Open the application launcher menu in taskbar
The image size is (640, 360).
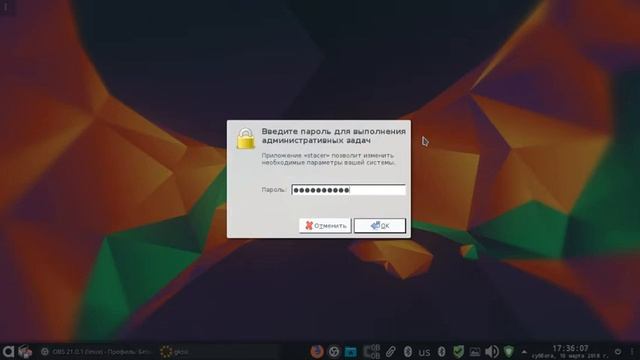coord(8,351)
